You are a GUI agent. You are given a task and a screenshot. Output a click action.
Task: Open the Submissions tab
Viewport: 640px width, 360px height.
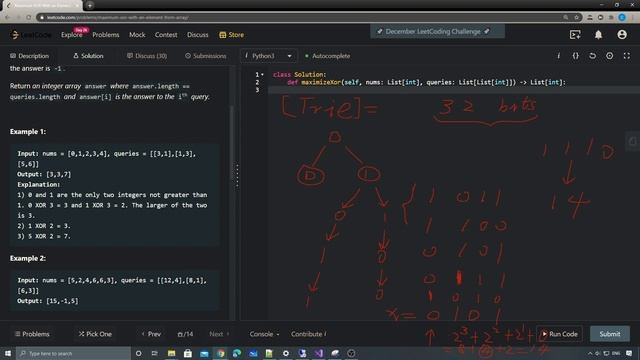(206, 56)
